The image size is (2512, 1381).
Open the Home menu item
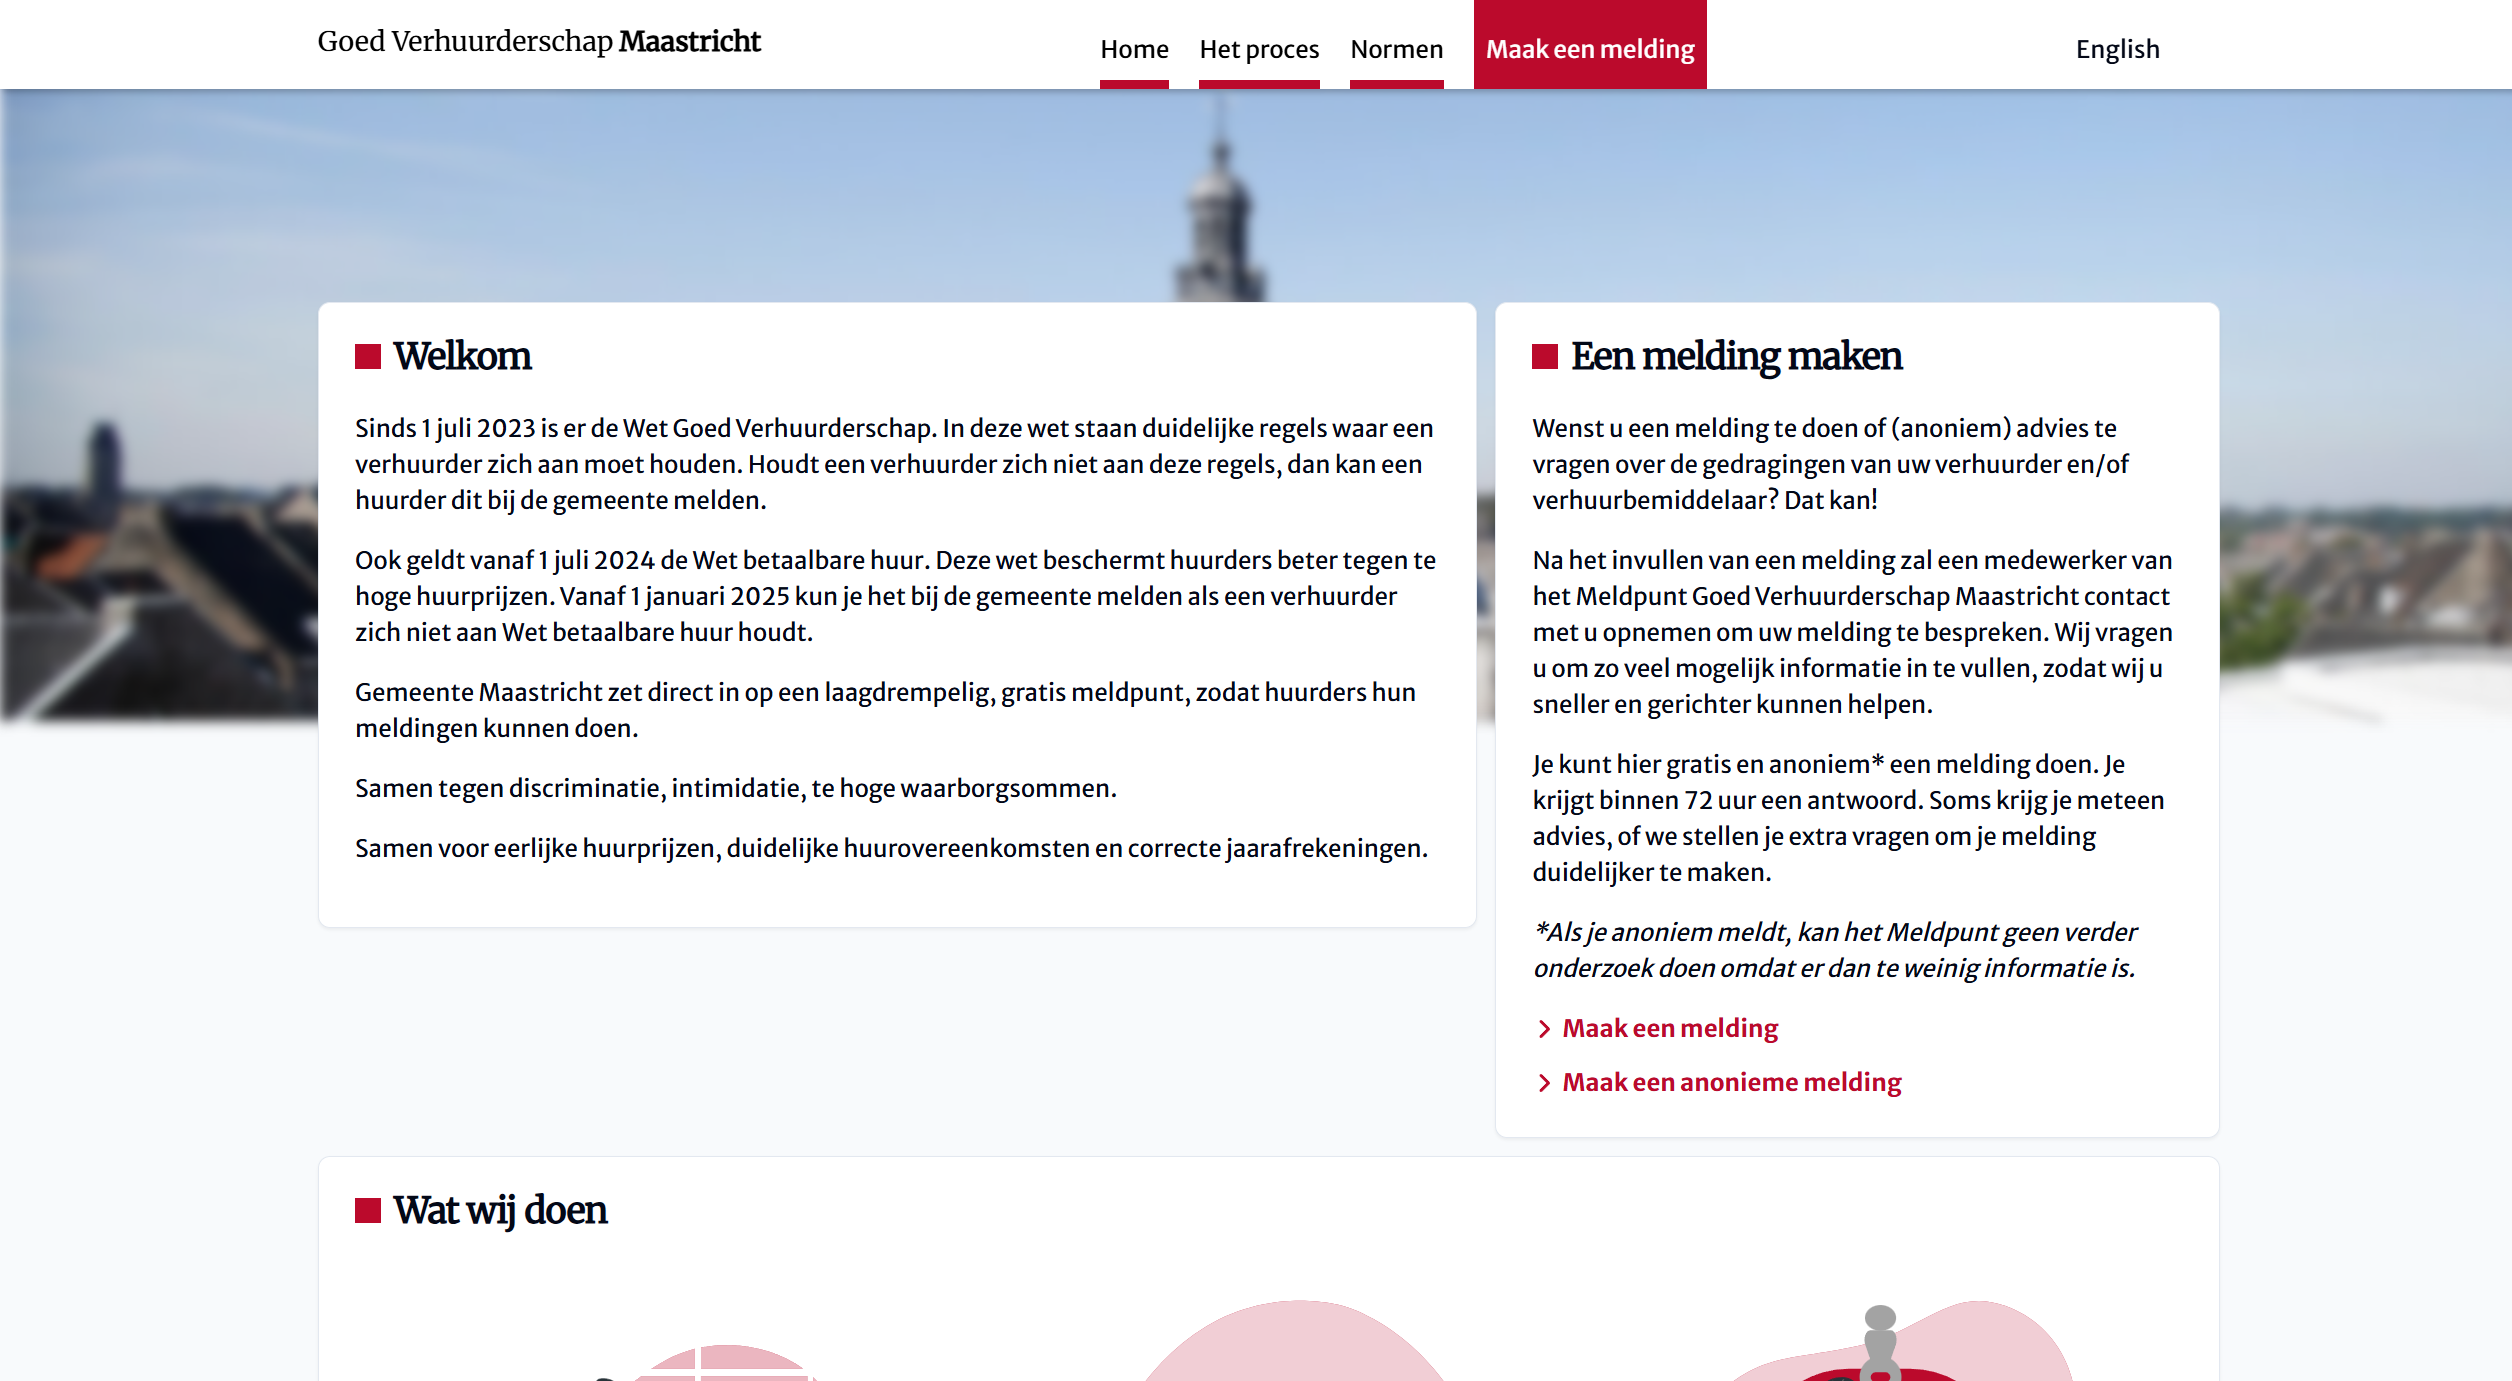tap(1134, 49)
